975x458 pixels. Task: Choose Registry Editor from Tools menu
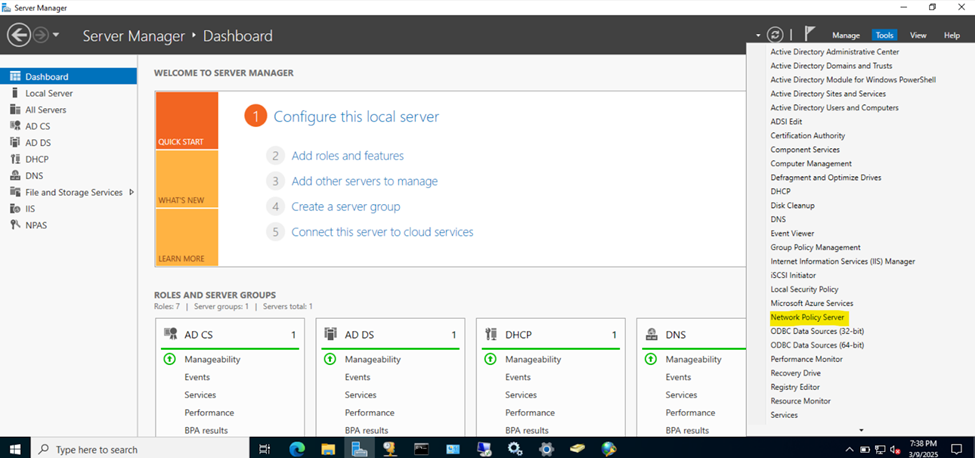tap(795, 387)
